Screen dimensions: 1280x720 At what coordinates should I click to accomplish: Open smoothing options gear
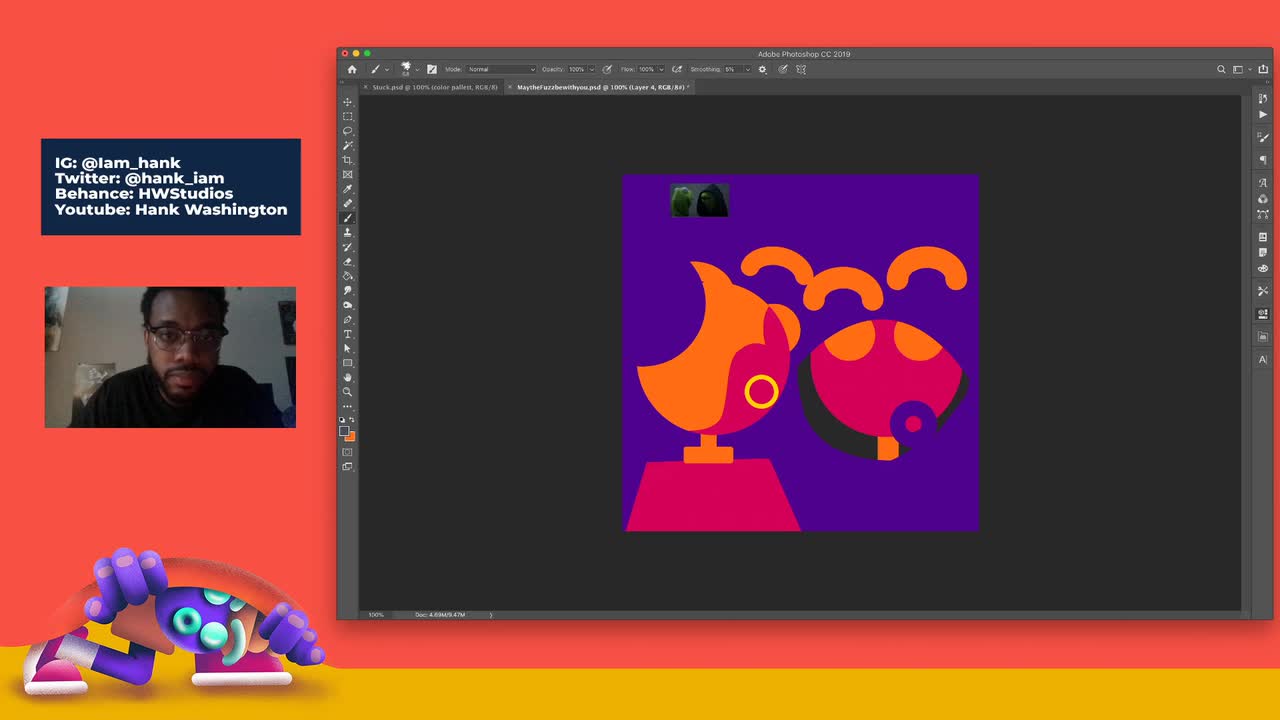[762, 70]
